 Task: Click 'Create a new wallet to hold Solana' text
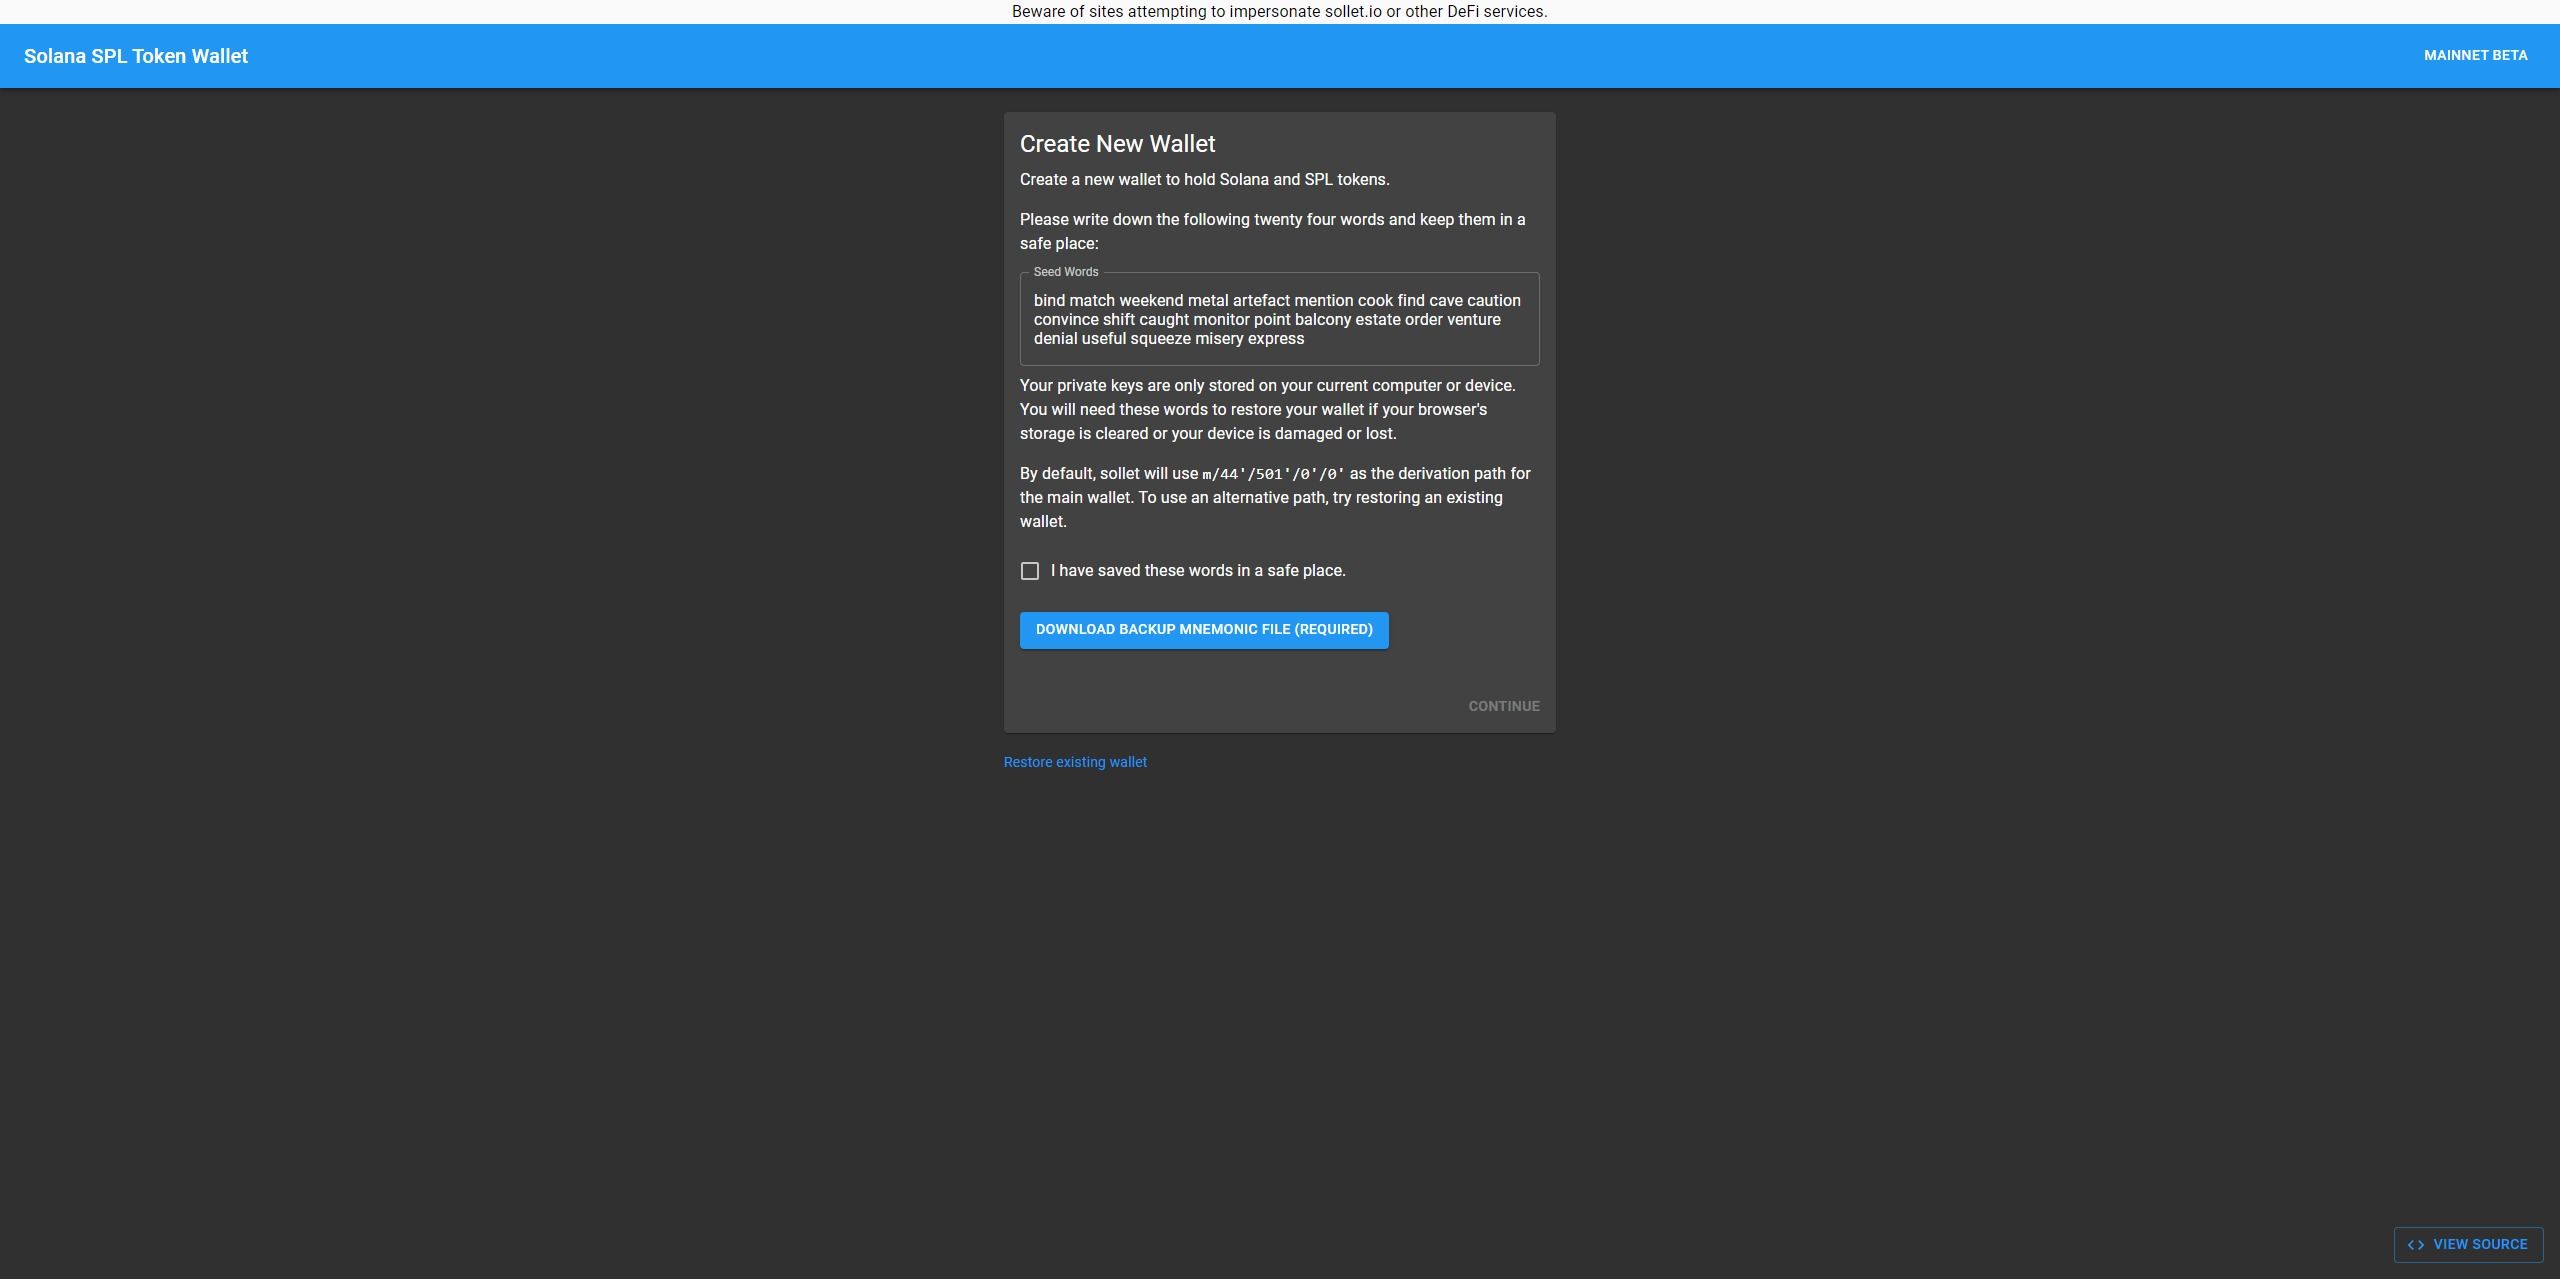[x=1204, y=180]
